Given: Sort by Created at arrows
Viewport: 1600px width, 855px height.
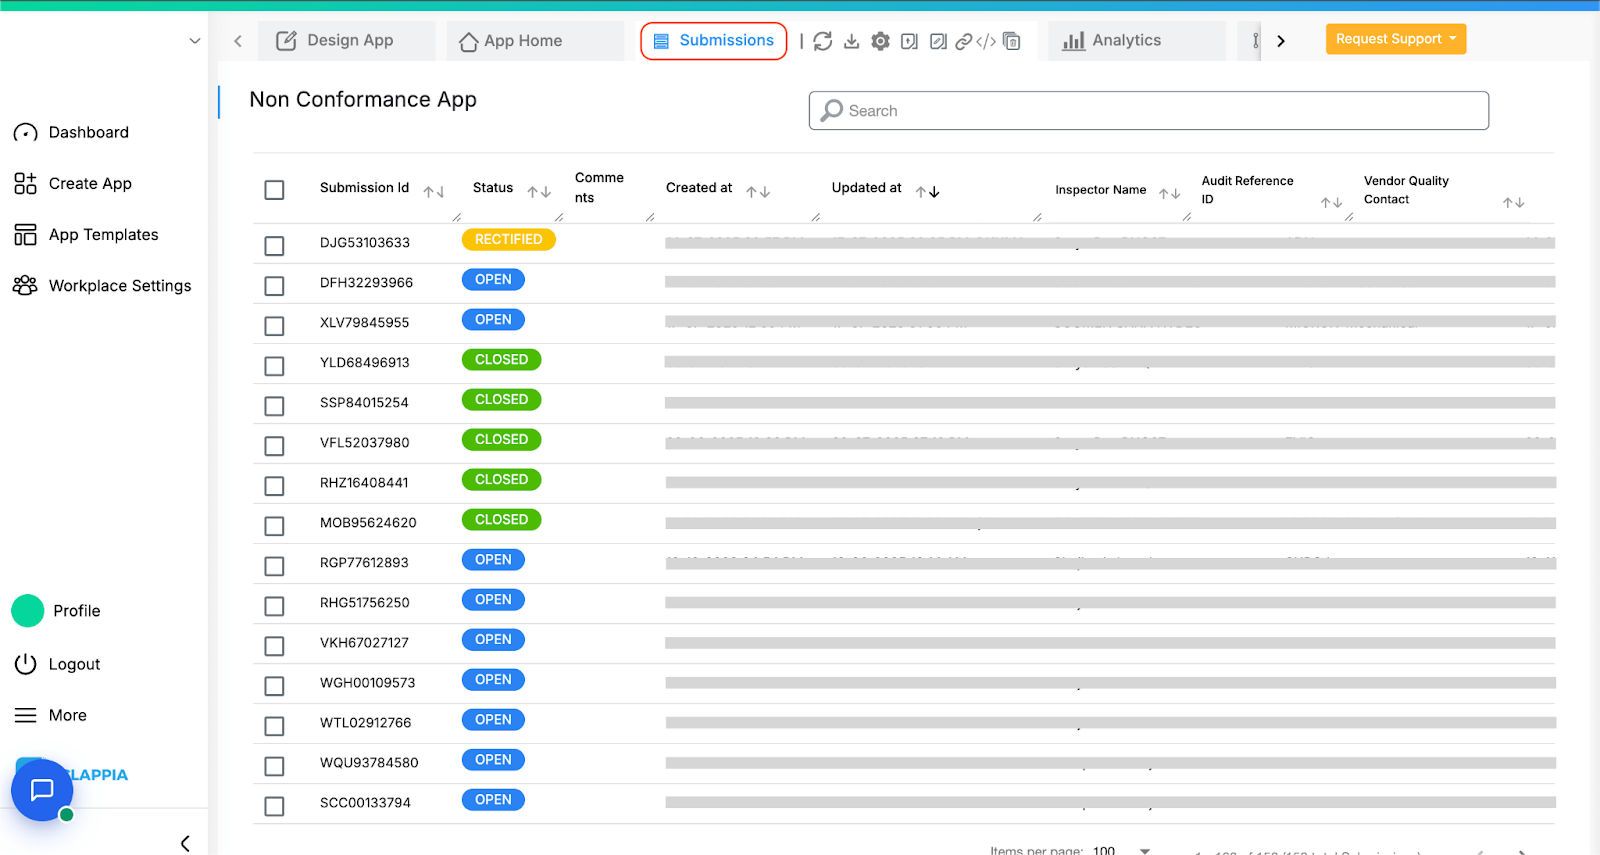Looking at the screenshot, I should tap(758, 191).
